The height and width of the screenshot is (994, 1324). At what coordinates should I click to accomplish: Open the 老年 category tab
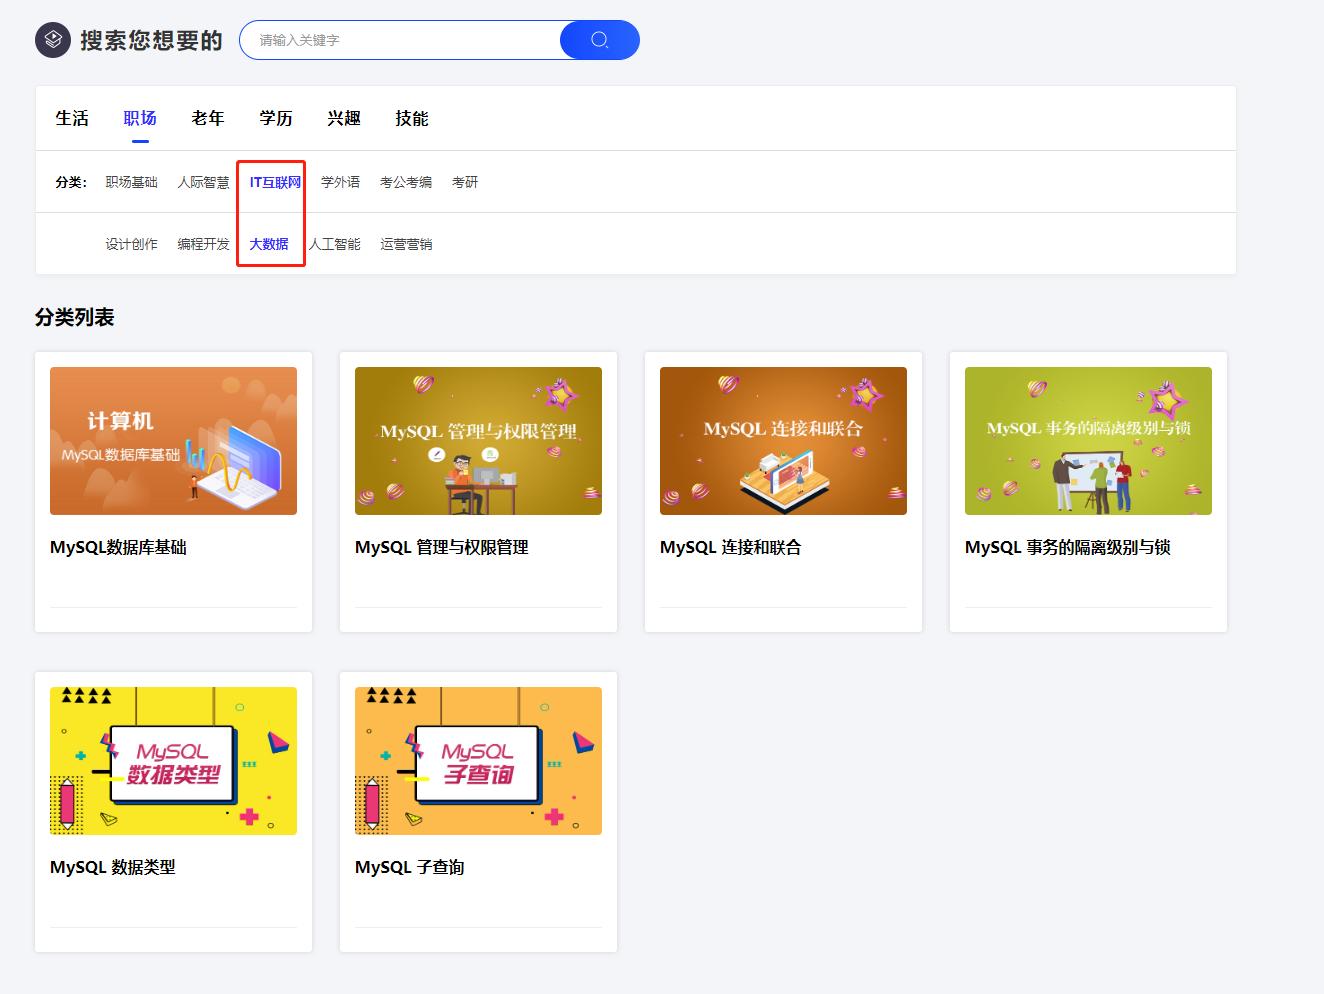point(207,118)
